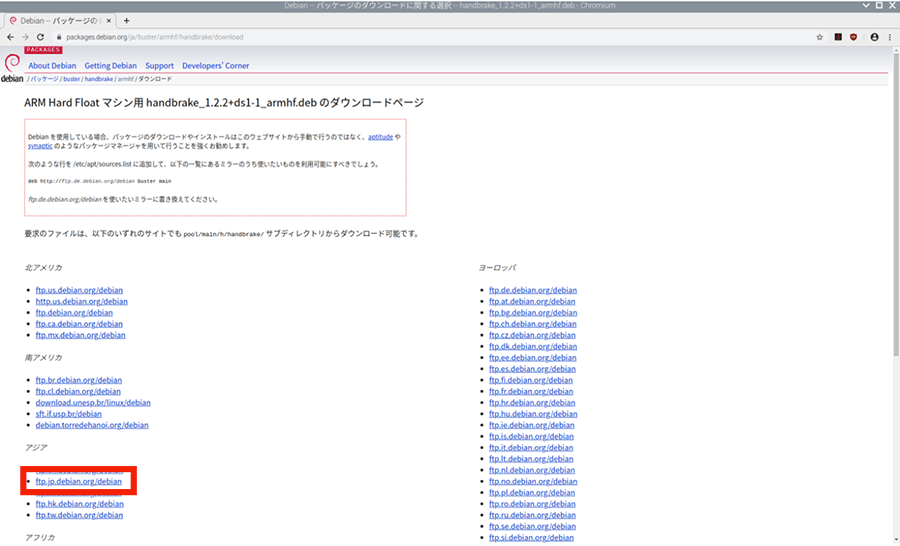
Task: Download from ftp.ca.debian.org/debian
Action: tap(79, 324)
